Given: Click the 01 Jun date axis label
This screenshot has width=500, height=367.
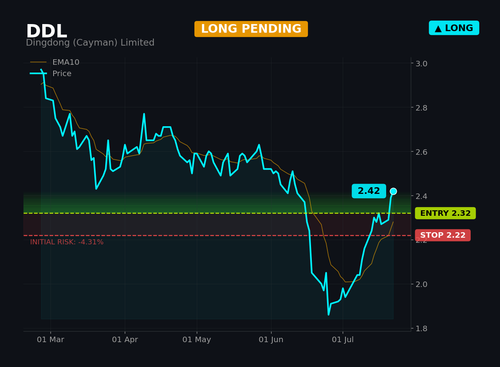Looking at the screenshot, I should 271,340.
